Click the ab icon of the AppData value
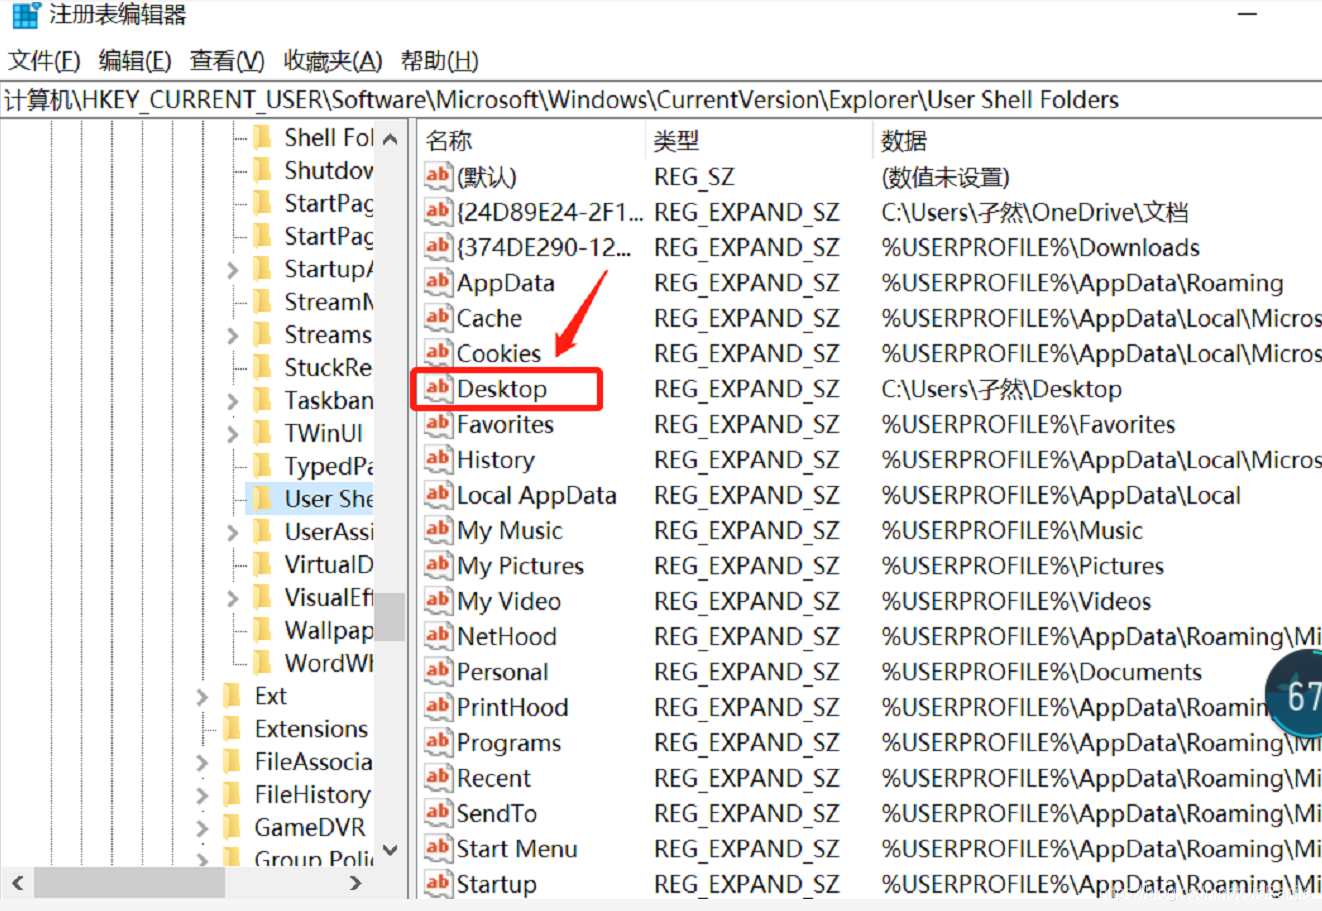 [x=437, y=282]
